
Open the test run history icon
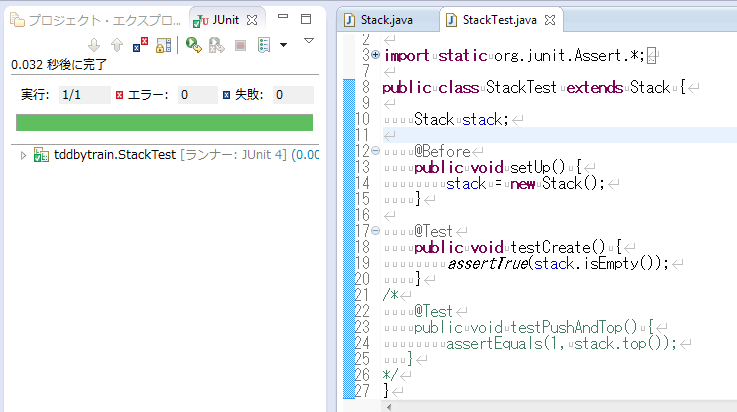pyautogui.click(x=264, y=45)
